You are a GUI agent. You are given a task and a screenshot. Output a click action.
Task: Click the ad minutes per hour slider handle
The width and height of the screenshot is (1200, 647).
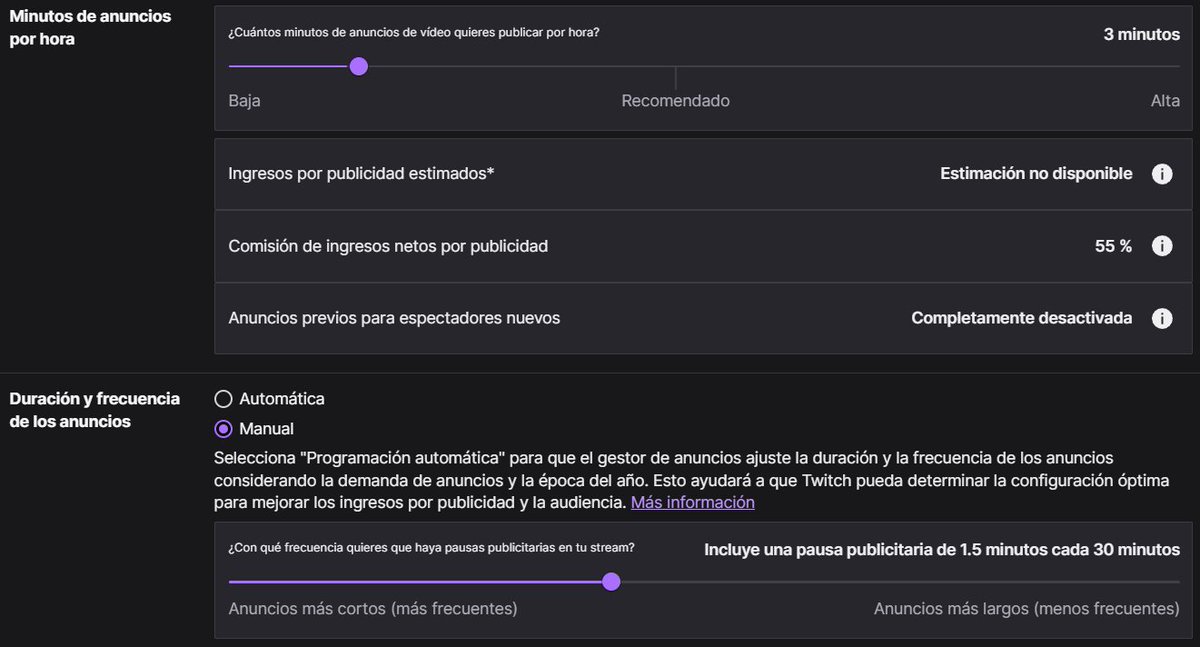click(x=359, y=67)
